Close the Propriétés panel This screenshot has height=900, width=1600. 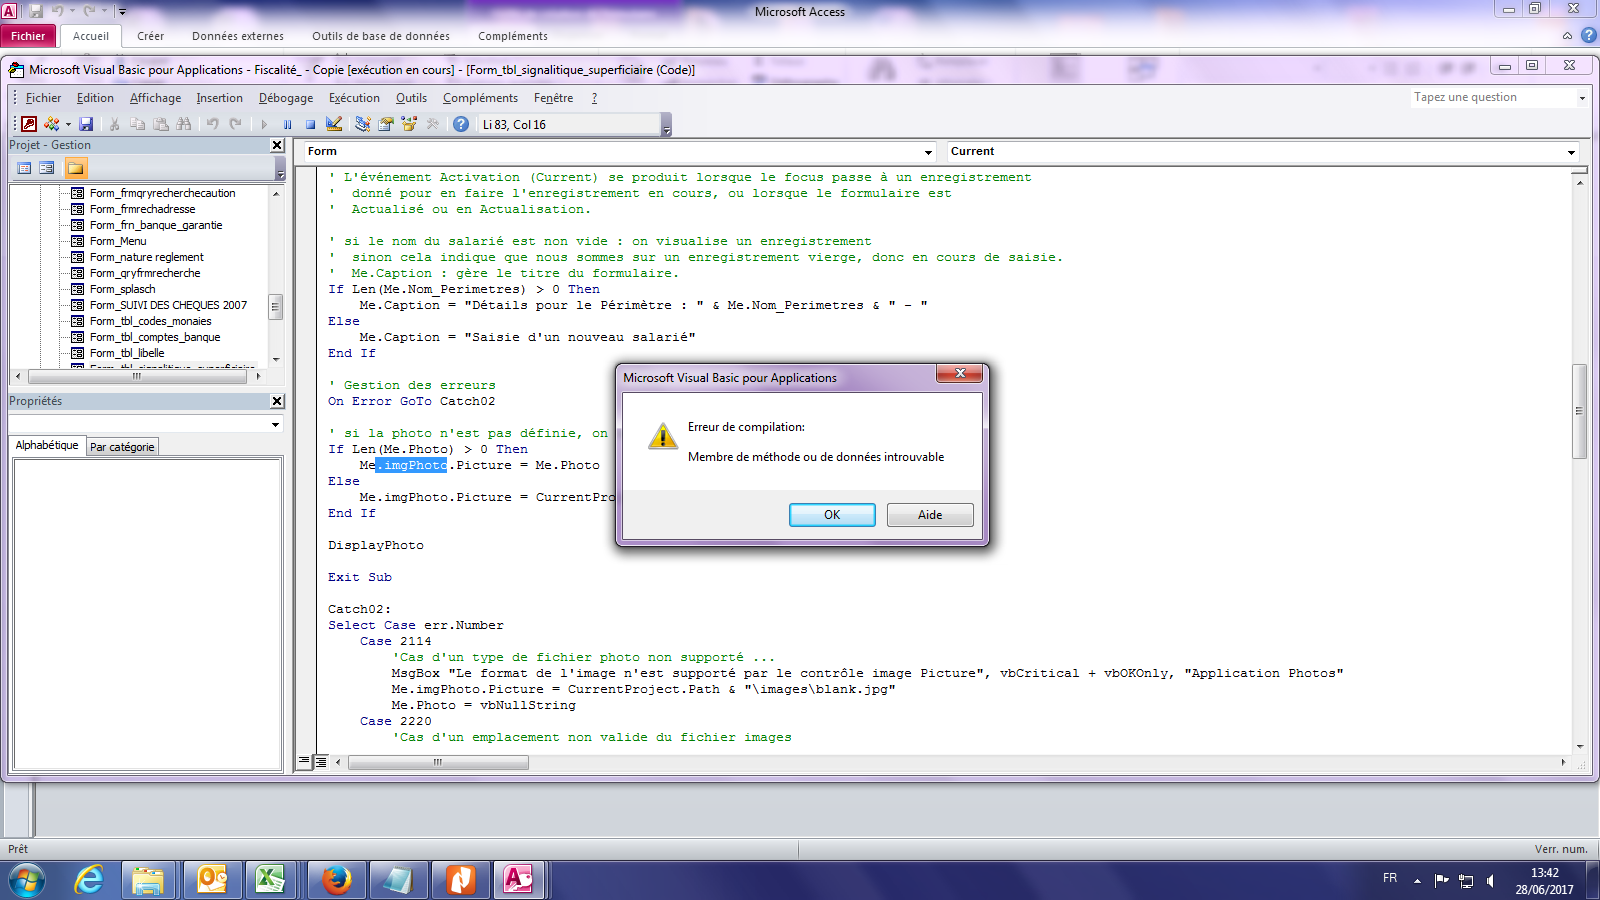click(x=277, y=401)
